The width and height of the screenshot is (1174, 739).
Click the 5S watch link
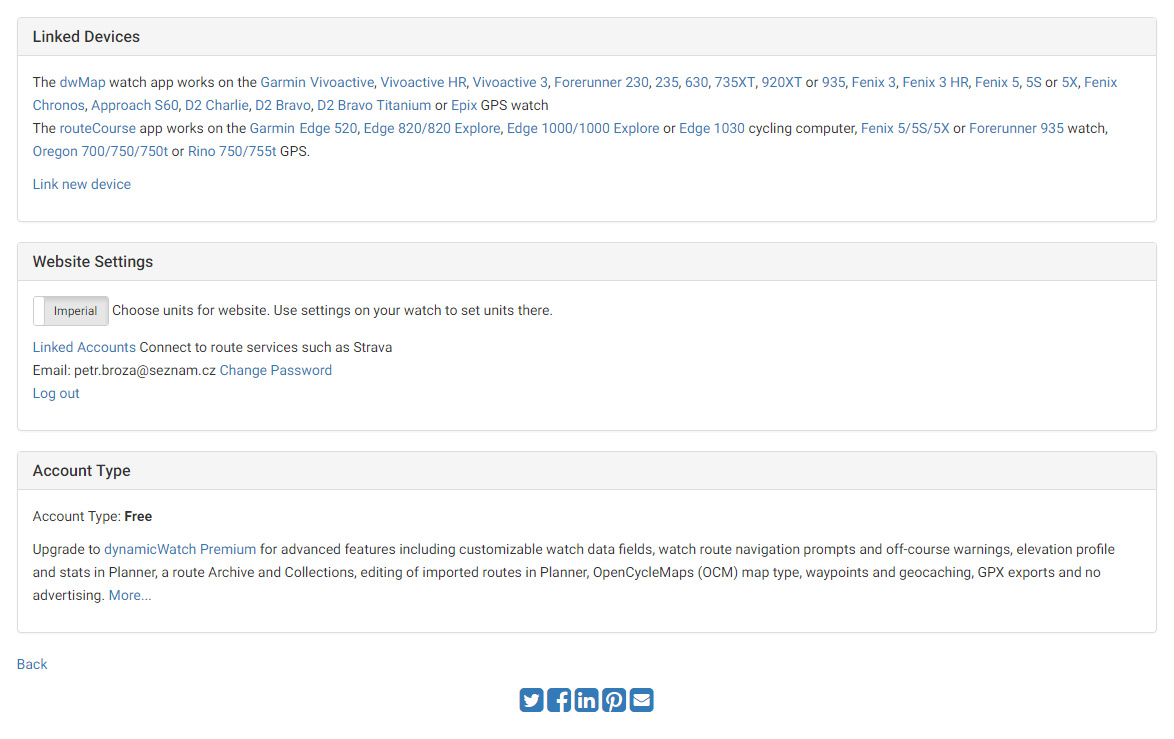(1033, 82)
